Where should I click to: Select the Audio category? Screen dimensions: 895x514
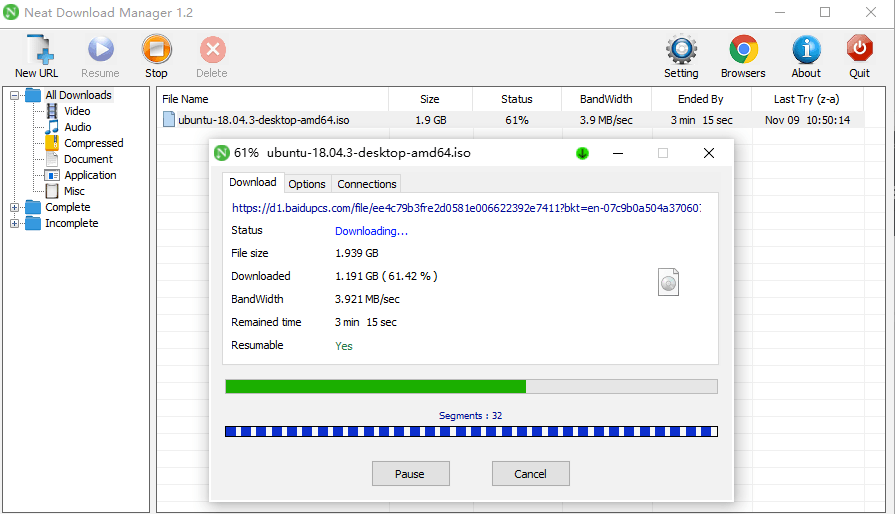(78, 127)
